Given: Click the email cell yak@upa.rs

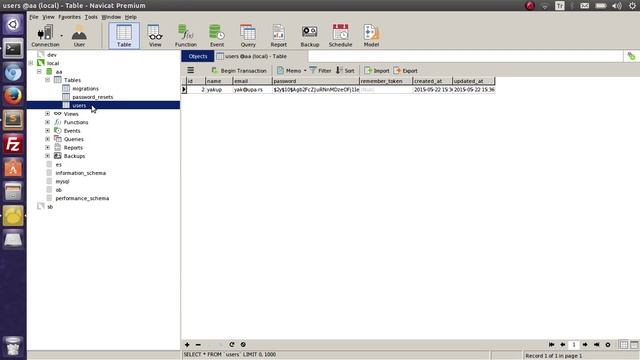Looking at the screenshot, I should point(252,89).
